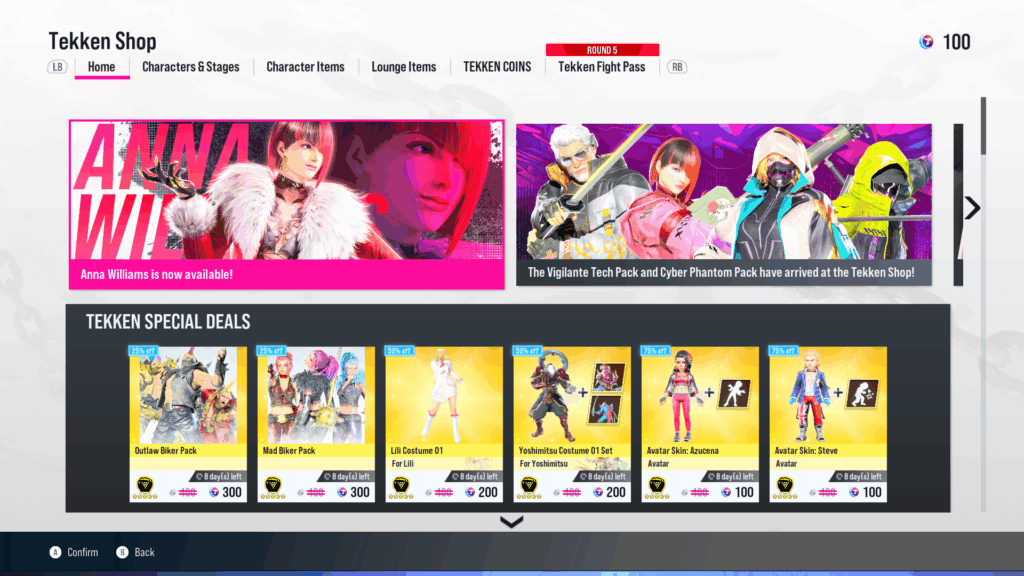Viewport: 1024px width, 576px height.
Task: Click the coin icon beside Yoshimitsu 200 price
Action: pos(598,492)
